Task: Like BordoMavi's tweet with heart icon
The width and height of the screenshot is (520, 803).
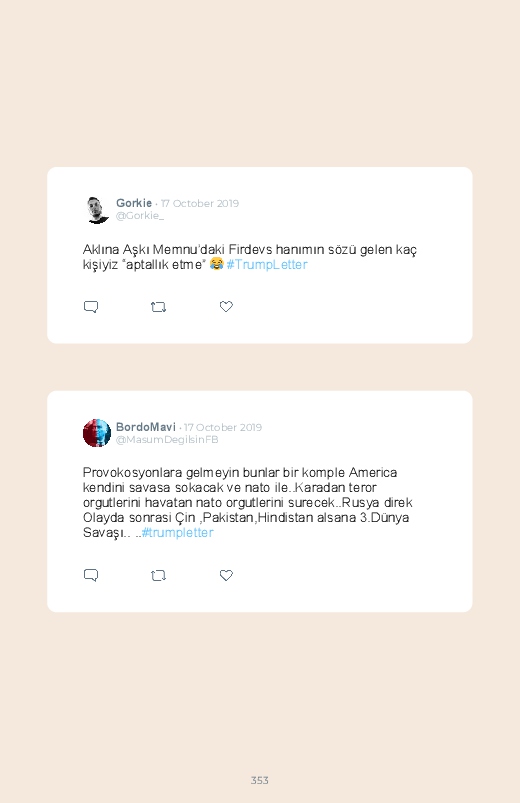Action: [x=226, y=575]
